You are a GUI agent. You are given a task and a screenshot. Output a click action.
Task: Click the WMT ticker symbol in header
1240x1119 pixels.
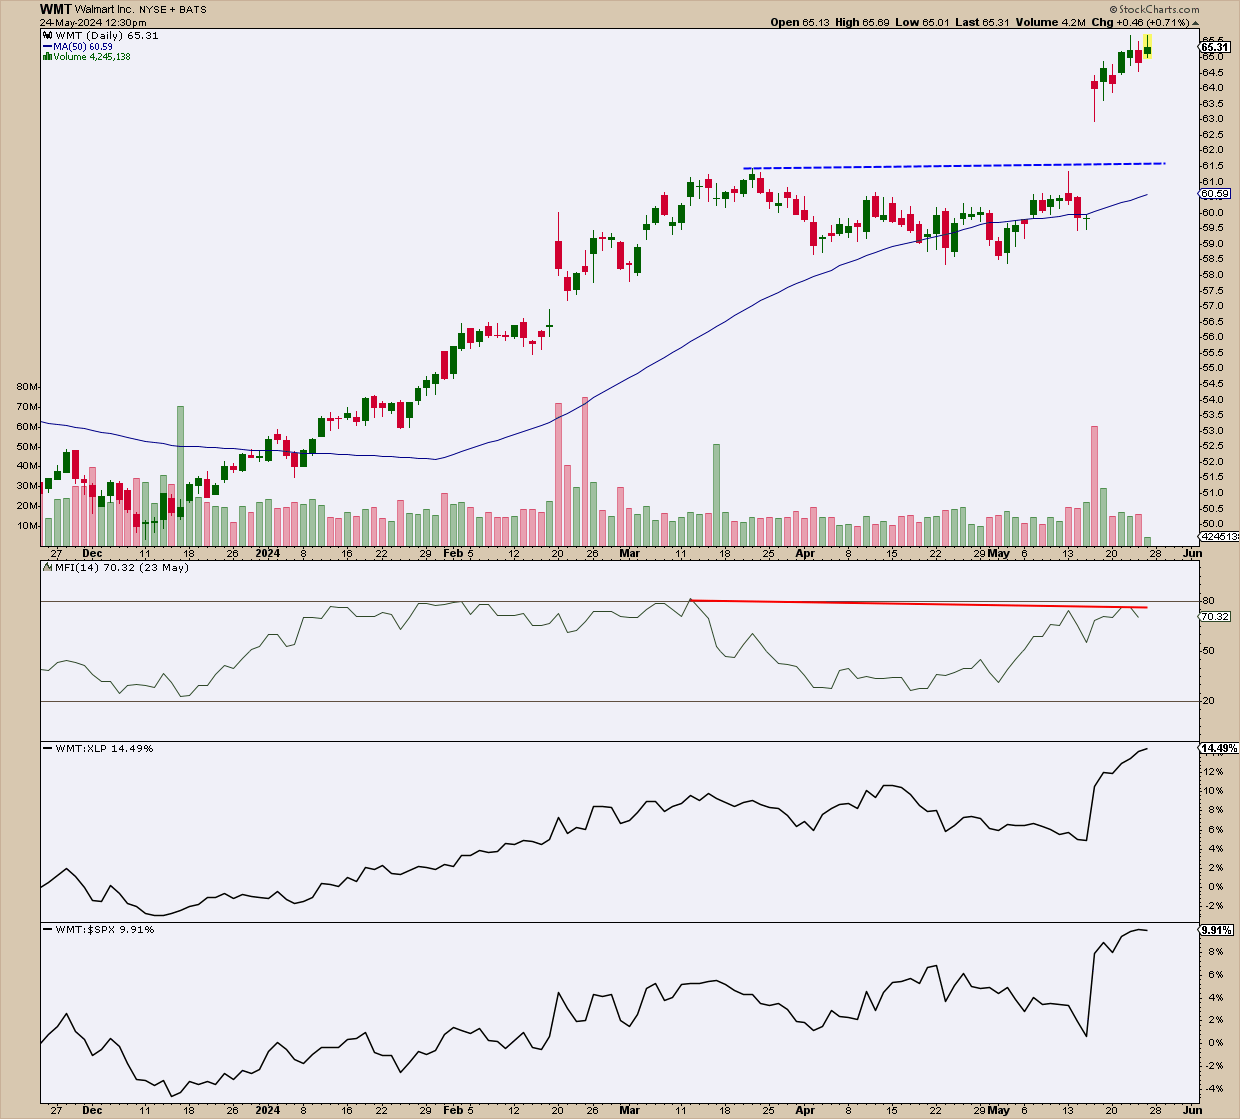coord(55,9)
